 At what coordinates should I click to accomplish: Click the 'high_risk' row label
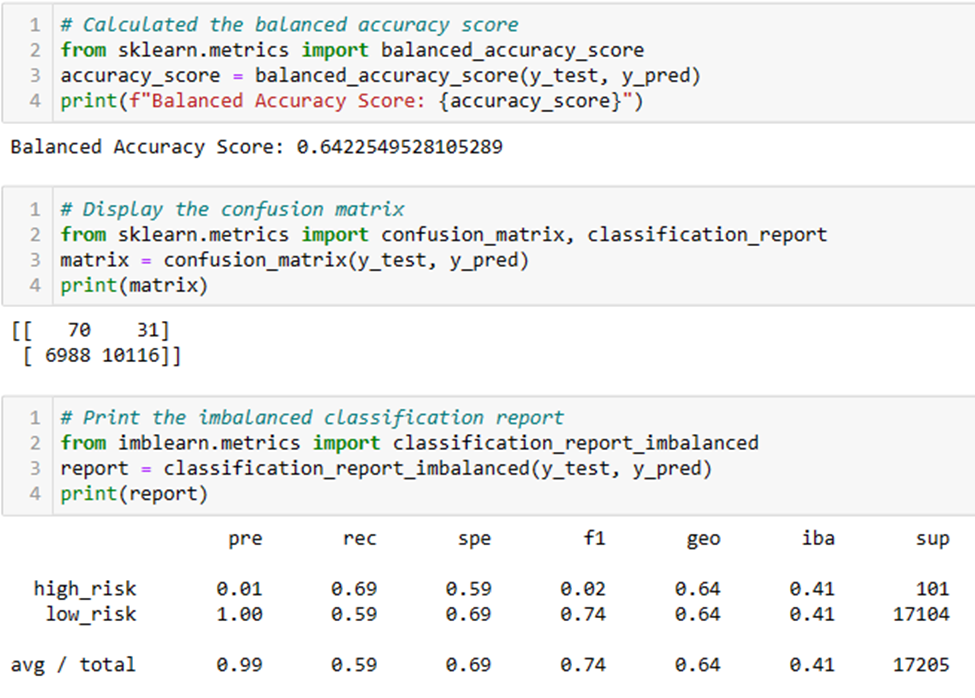pyautogui.click(x=85, y=589)
